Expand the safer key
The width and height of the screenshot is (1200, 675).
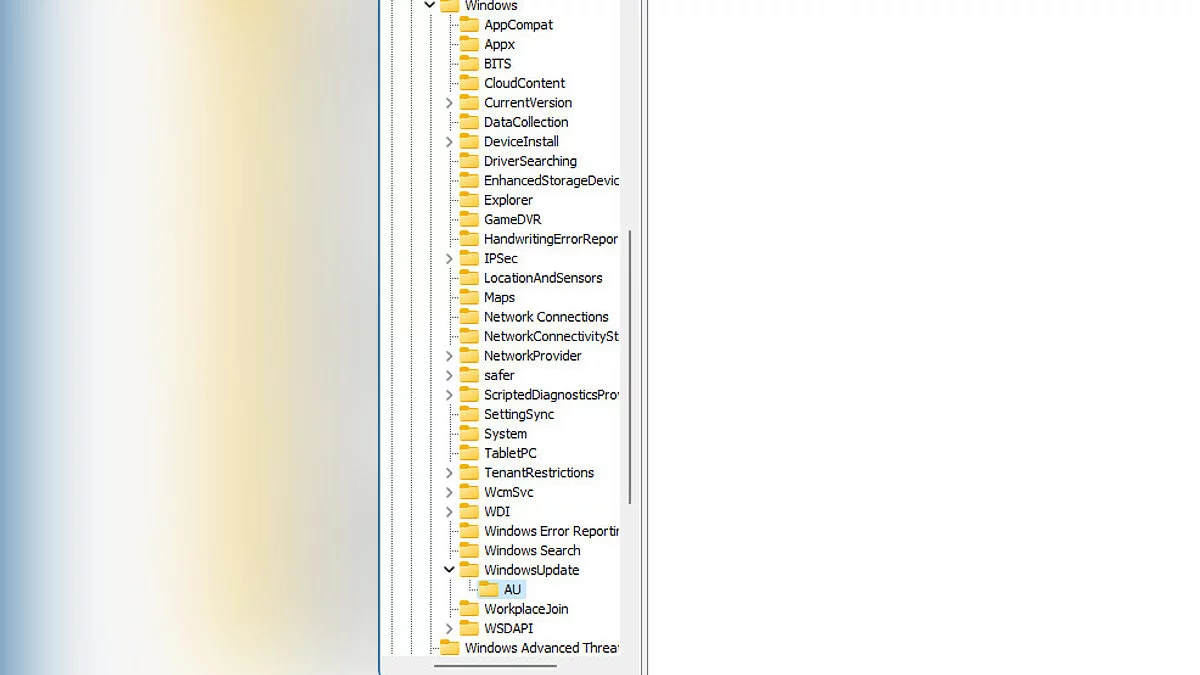coord(449,376)
